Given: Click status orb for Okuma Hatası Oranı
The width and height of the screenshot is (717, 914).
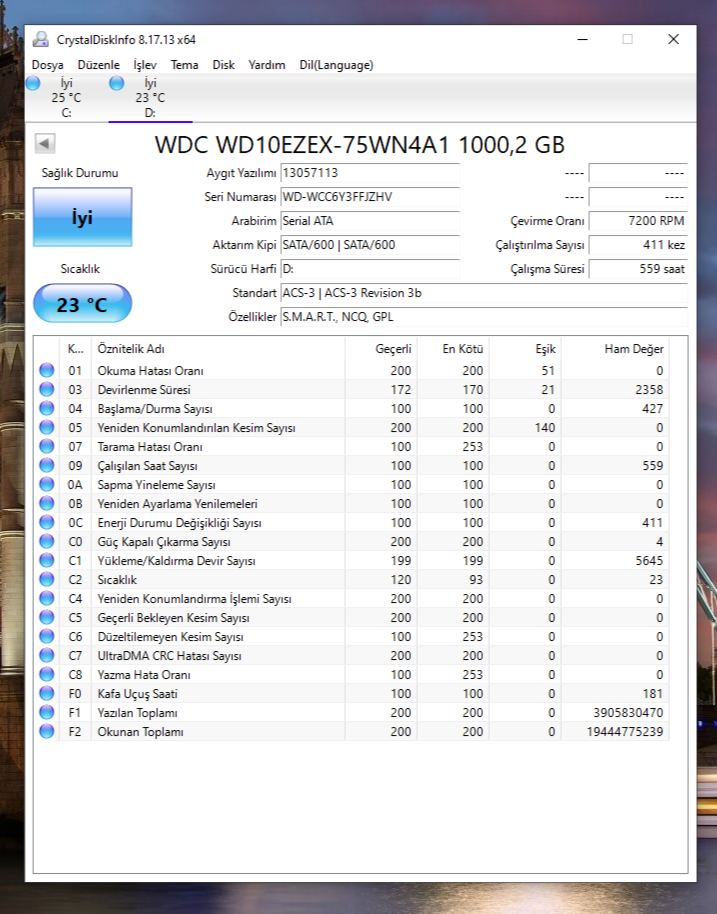Looking at the screenshot, I should [47, 370].
